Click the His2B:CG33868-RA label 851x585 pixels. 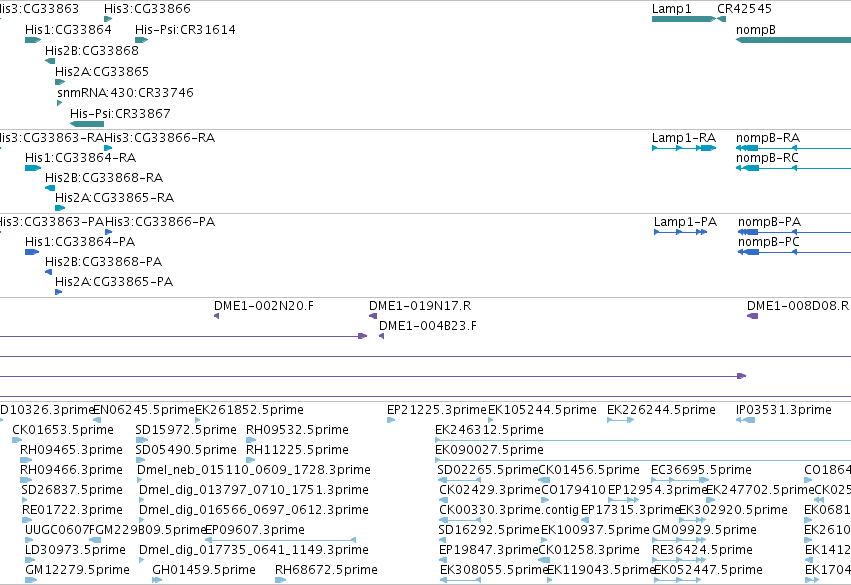coord(104,177)
